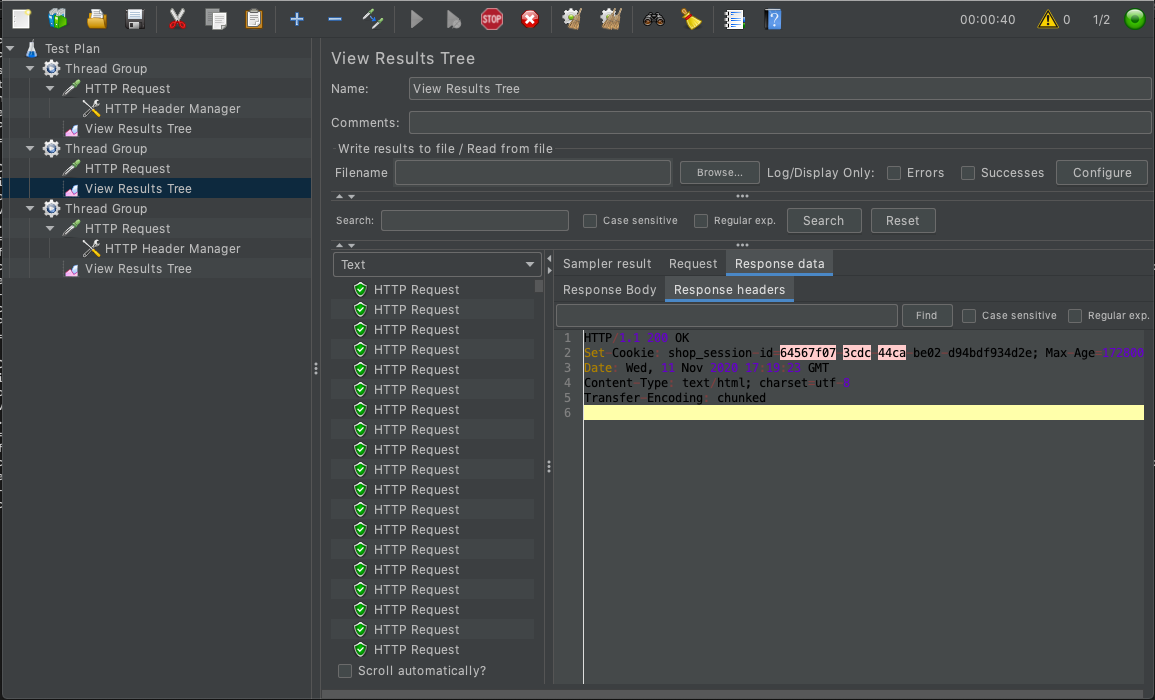1155x700 pixels.
Task: Clear all results with the double-broom icon
Action: pyautogui.click(x=612, y=19)
